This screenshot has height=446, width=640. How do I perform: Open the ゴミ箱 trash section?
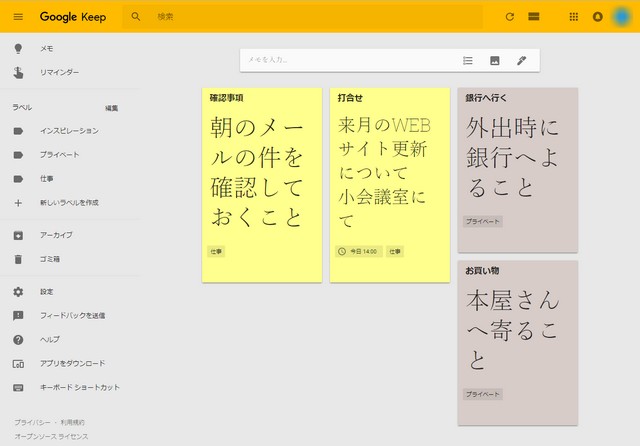(x=50, y=259)
